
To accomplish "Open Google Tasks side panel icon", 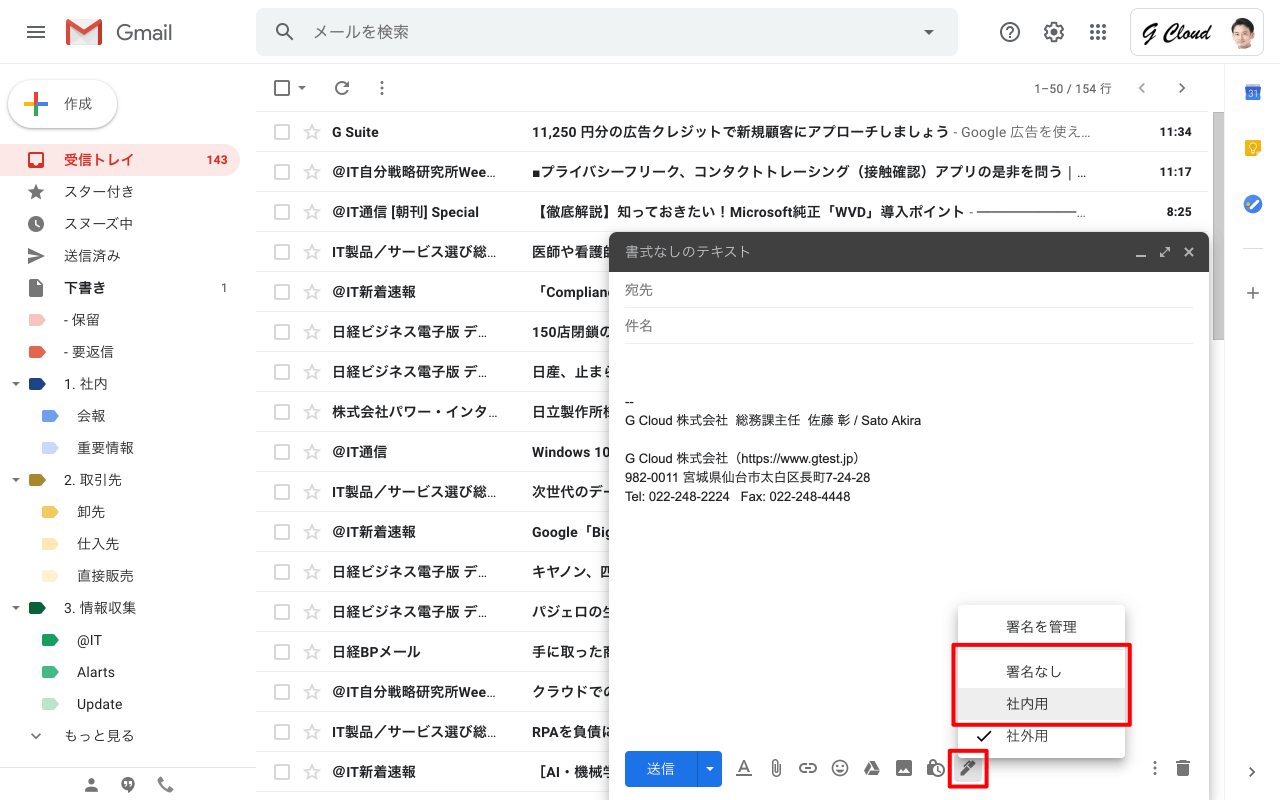I will 1252,203.
